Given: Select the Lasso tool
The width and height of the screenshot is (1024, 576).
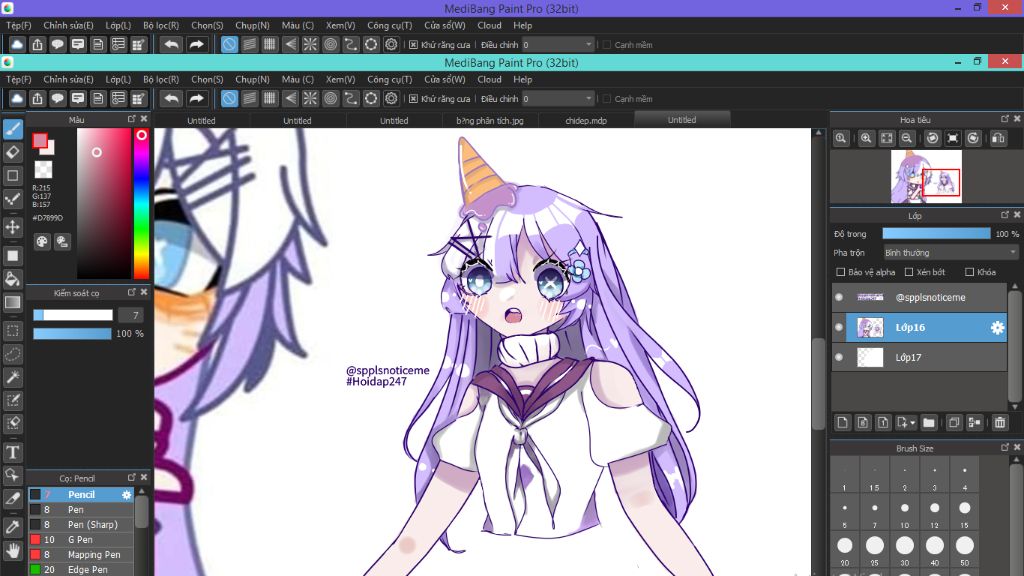Looking at the screenshot, I should click(x=12, y=354).
